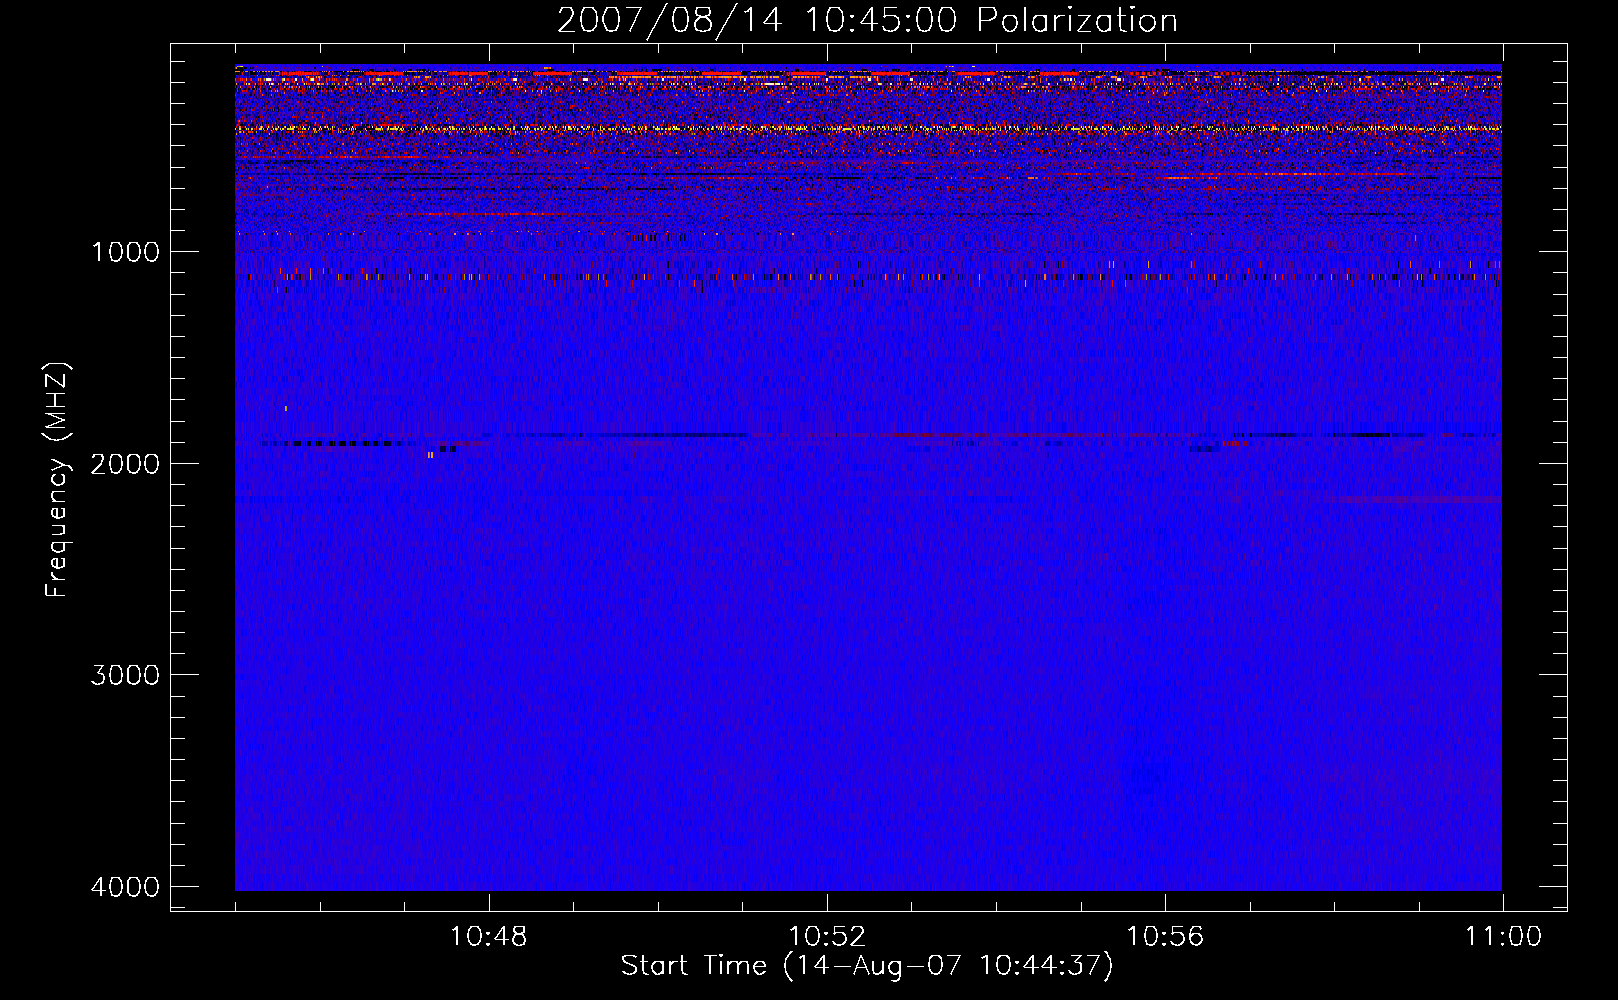Click the 2000 frequency tick label
This screenshot has width=1618, height=1000.
pos(125,464)
